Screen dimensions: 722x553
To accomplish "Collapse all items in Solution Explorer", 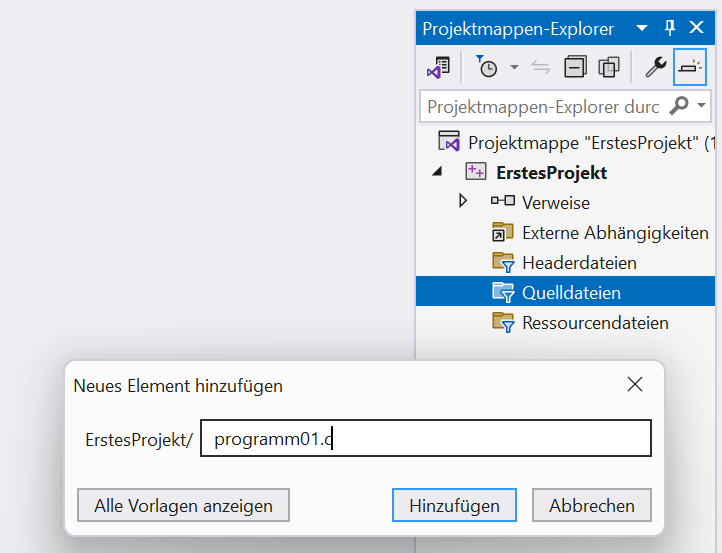I will (x=575, y=68).
